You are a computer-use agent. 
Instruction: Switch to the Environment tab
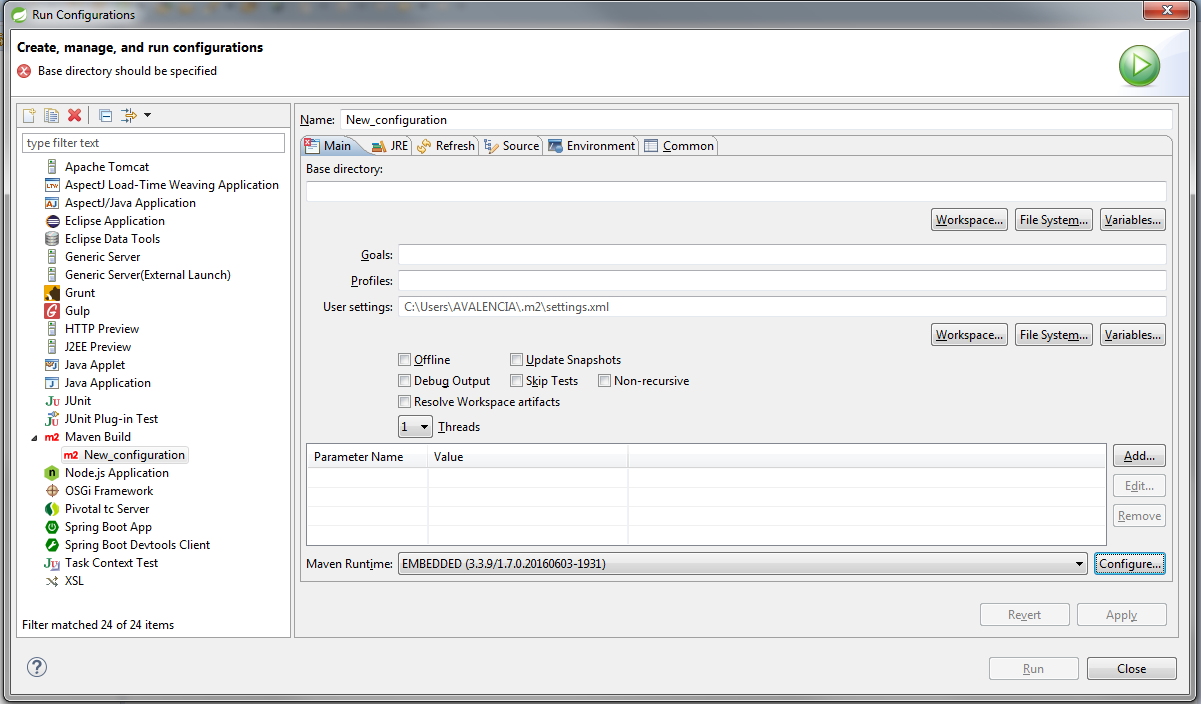(x=591, y=146)
